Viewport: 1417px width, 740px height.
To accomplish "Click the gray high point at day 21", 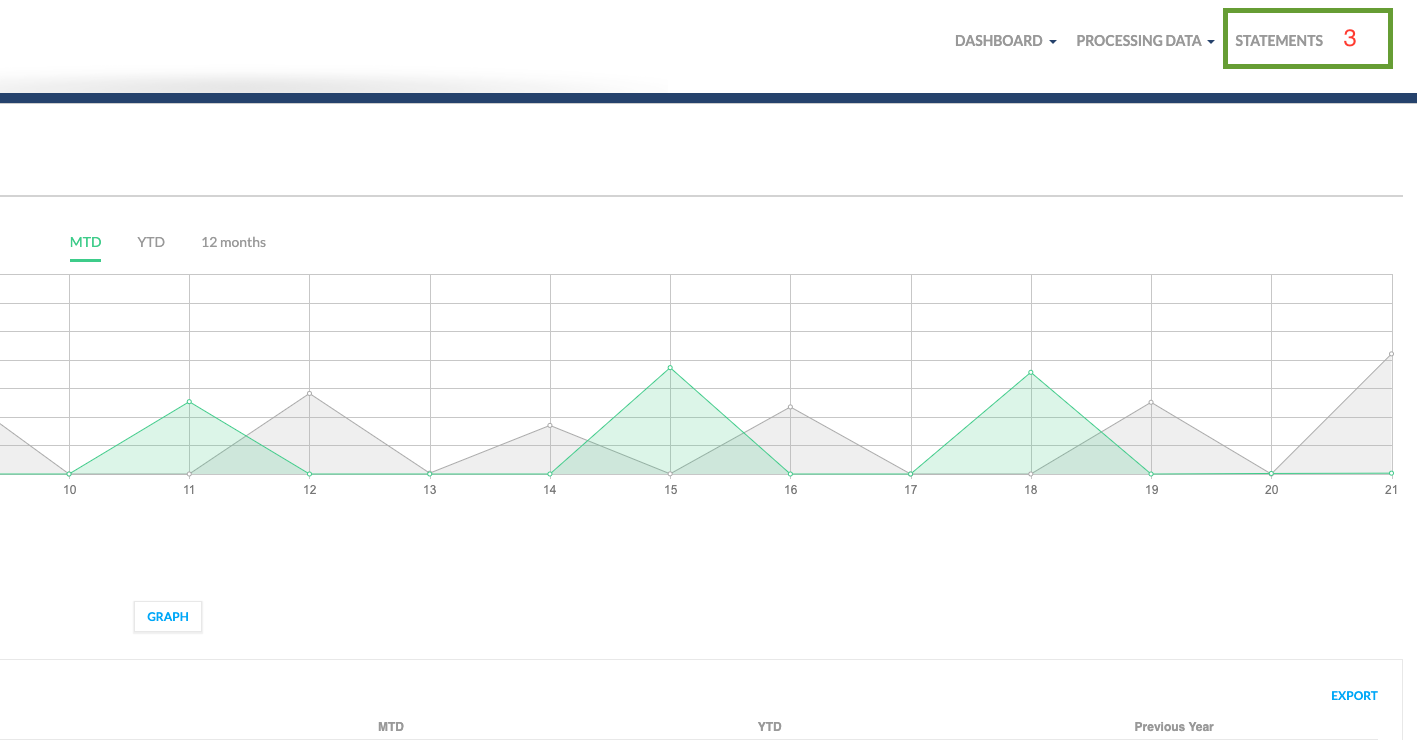I will 1391,354.
